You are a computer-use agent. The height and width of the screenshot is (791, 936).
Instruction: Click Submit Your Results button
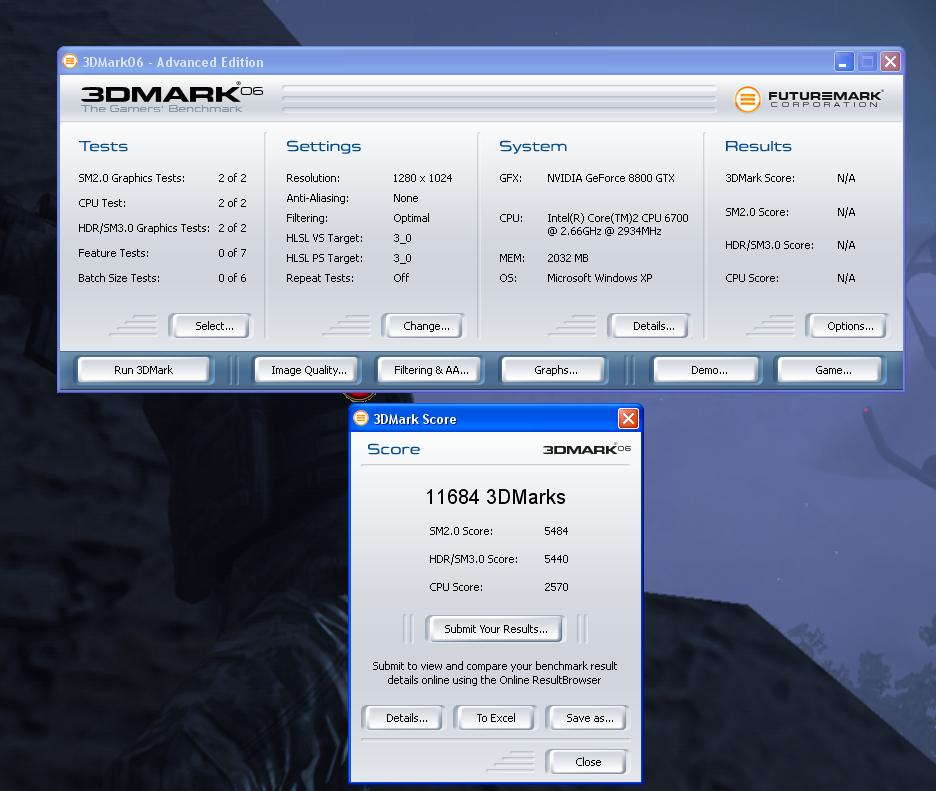pyautogui.click(x=495, y=629)
